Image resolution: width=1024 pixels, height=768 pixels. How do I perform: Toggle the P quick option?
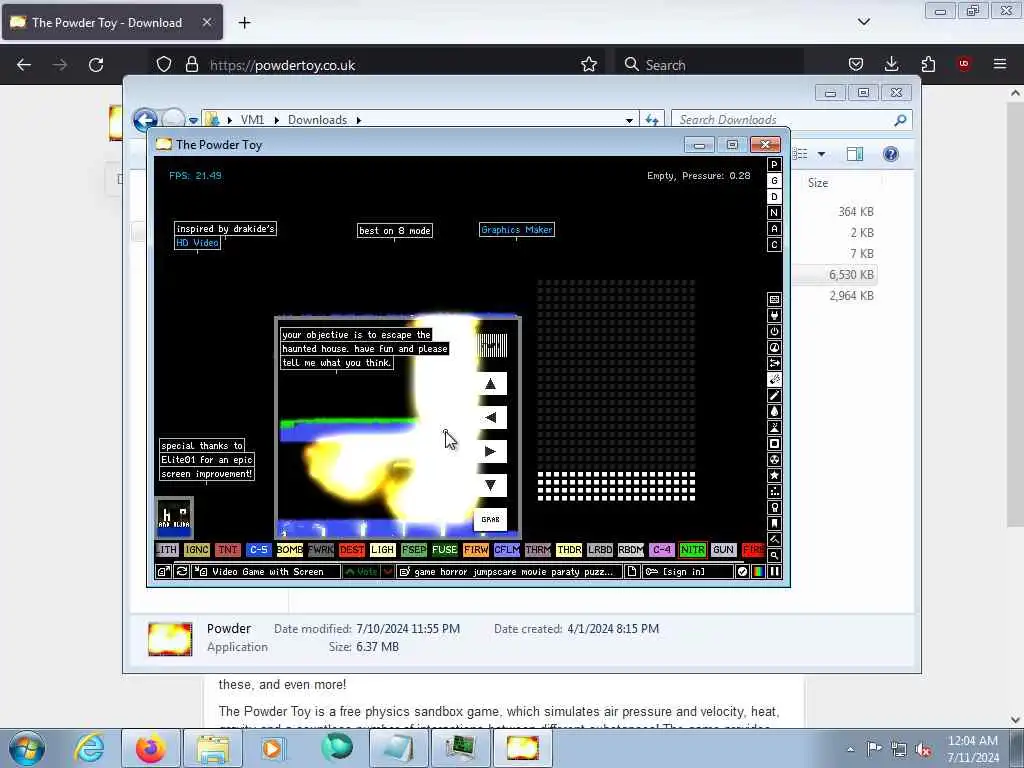coord(774,165)
